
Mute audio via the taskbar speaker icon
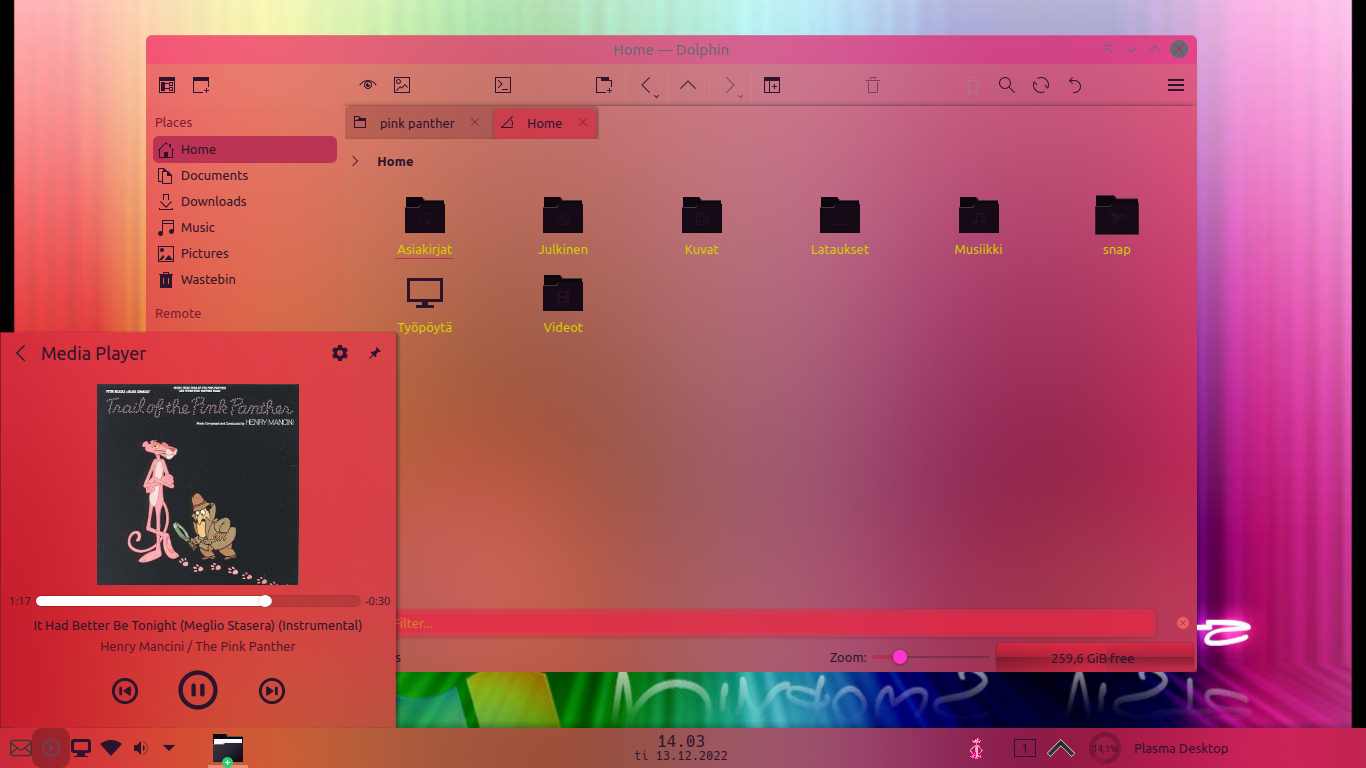click(x=140, y=747)
